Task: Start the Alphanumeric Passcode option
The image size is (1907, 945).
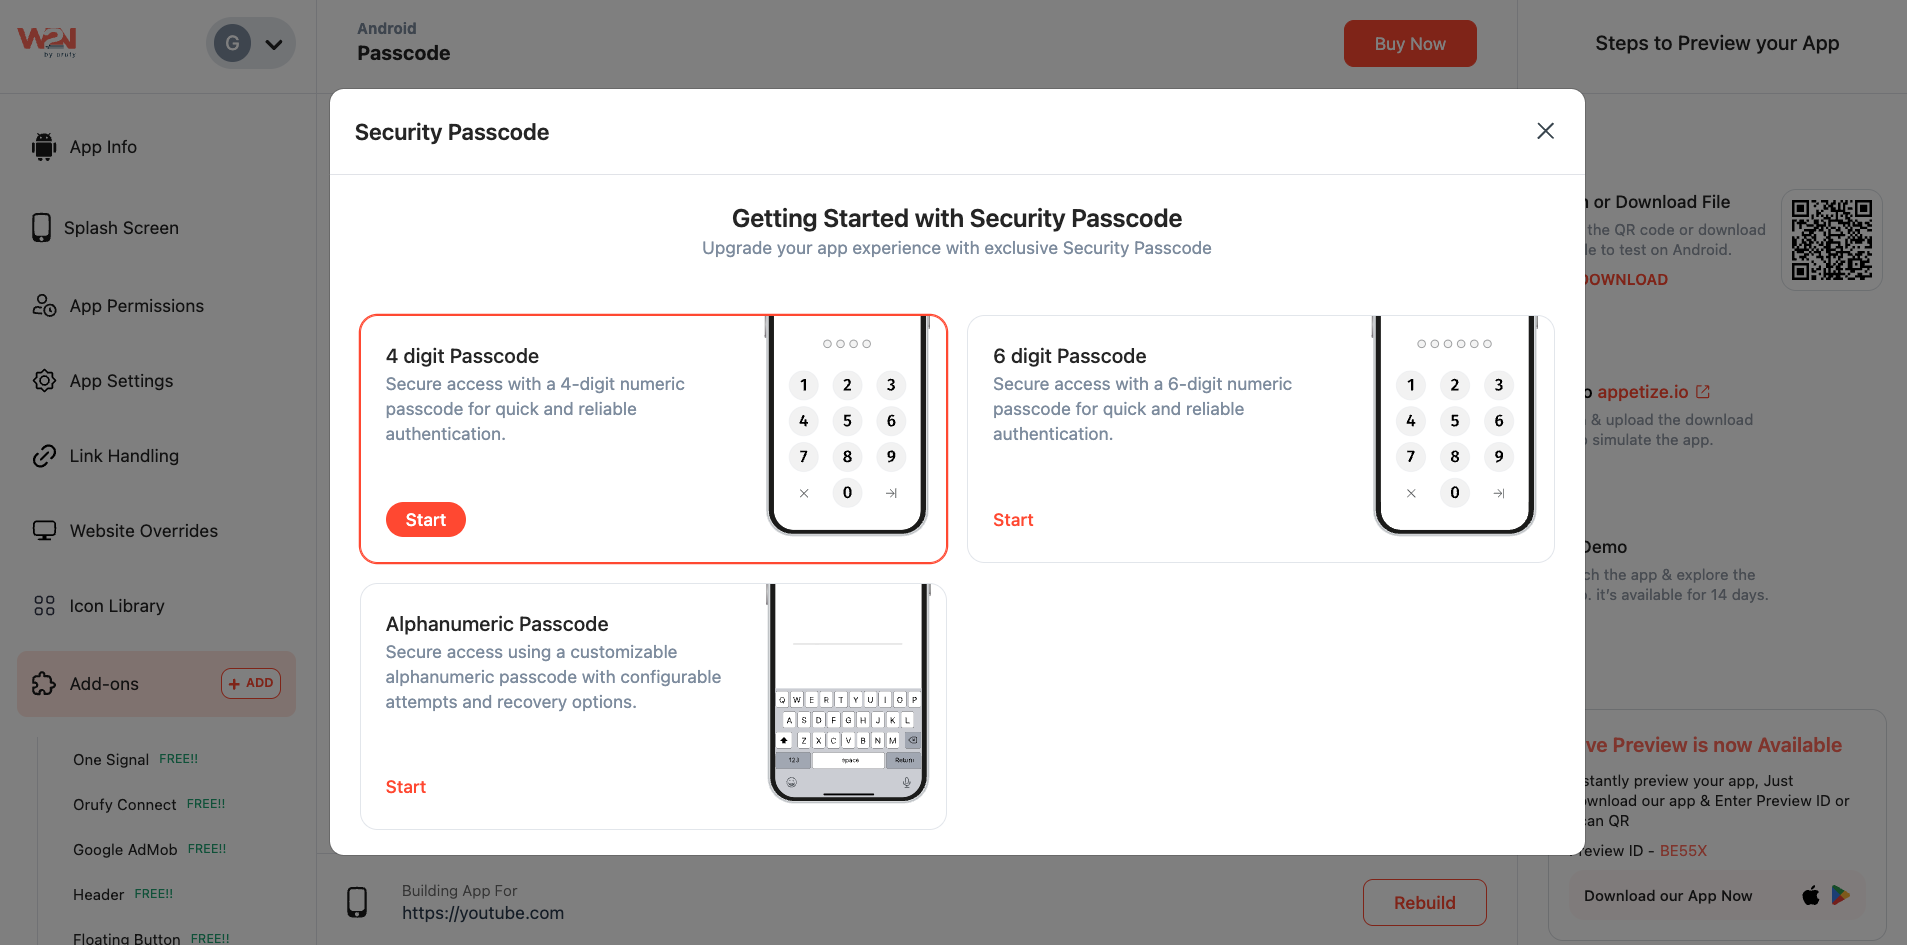Action: tap(406, 787)
